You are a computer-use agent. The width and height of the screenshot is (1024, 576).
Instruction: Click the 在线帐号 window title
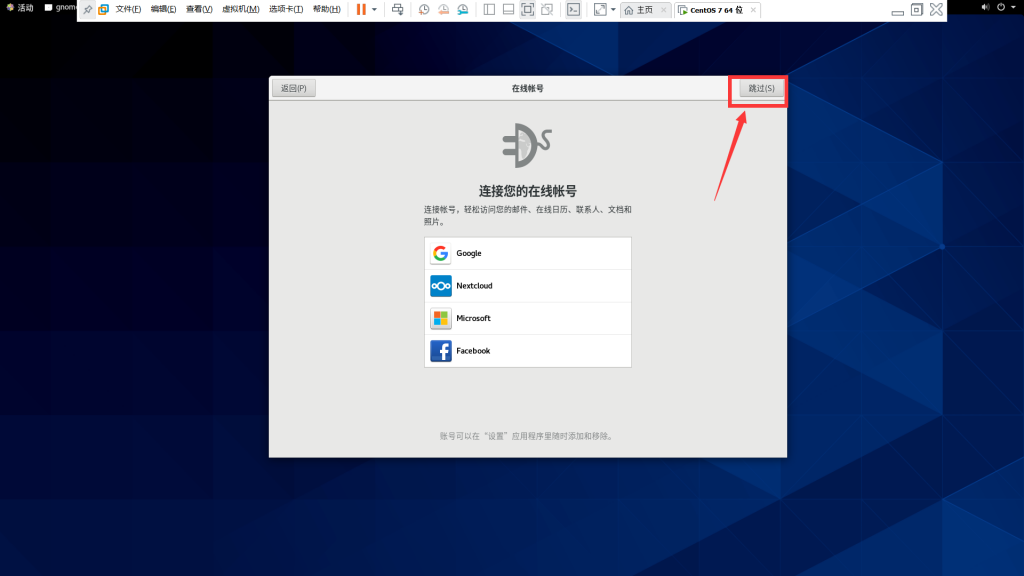(528, 88)
